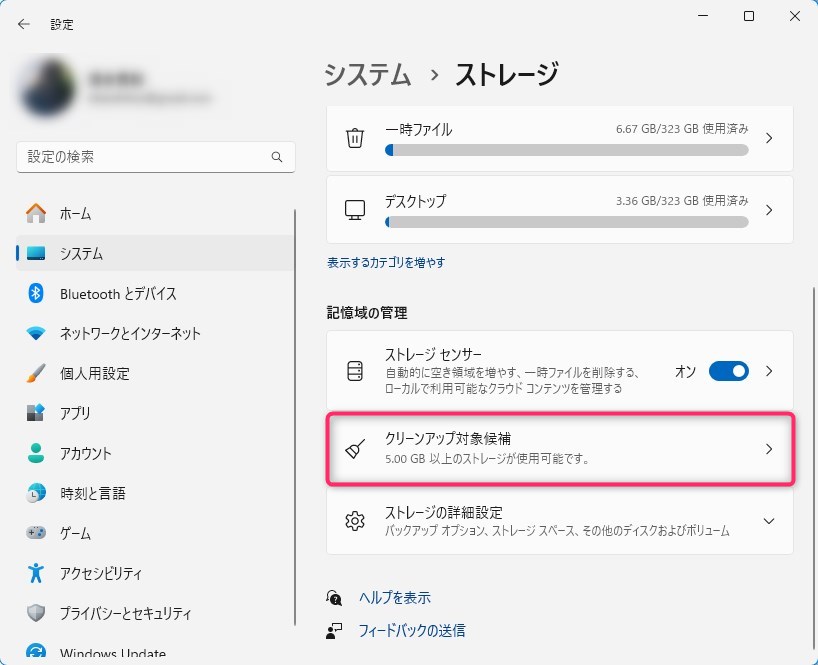
Task: Open the ヘルプを表示 link
Action: (x=394, y=597)
